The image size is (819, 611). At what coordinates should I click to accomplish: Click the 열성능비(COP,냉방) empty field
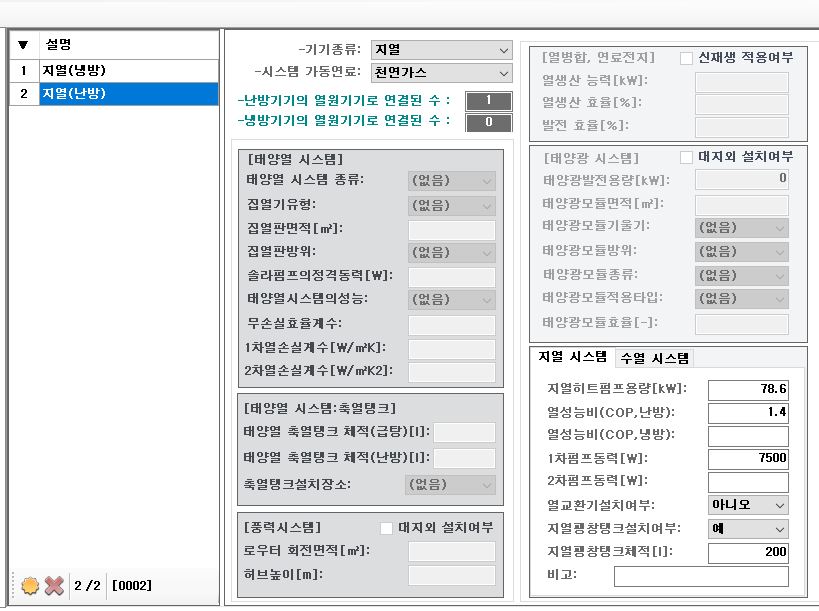tap(748, 436)
